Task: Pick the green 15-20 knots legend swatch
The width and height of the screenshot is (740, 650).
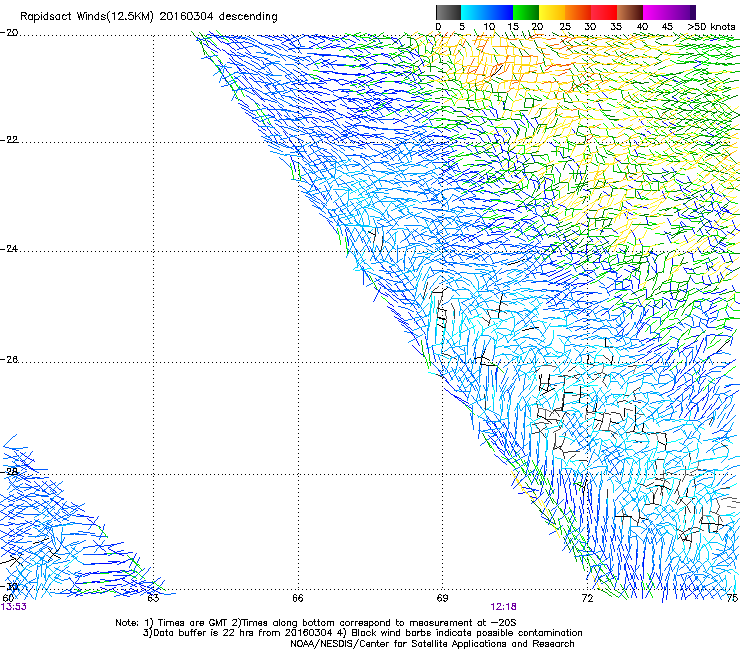Action: (x=526, y=12)
